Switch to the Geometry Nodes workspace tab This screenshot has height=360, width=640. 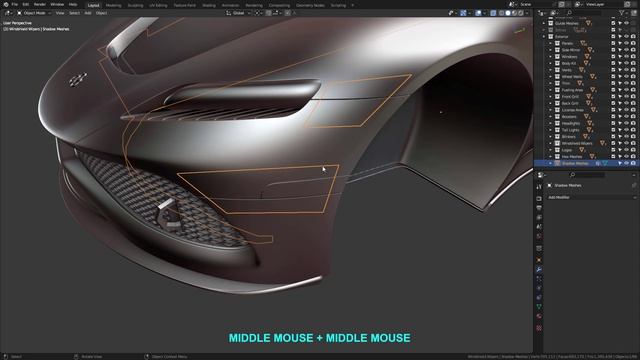point(310,5)
